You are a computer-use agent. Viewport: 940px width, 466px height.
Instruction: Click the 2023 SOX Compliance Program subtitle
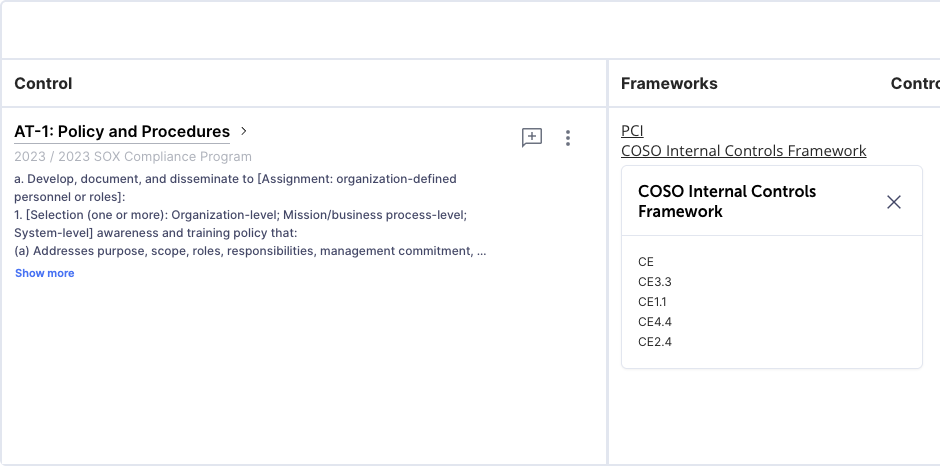click(x=133, y=157)
